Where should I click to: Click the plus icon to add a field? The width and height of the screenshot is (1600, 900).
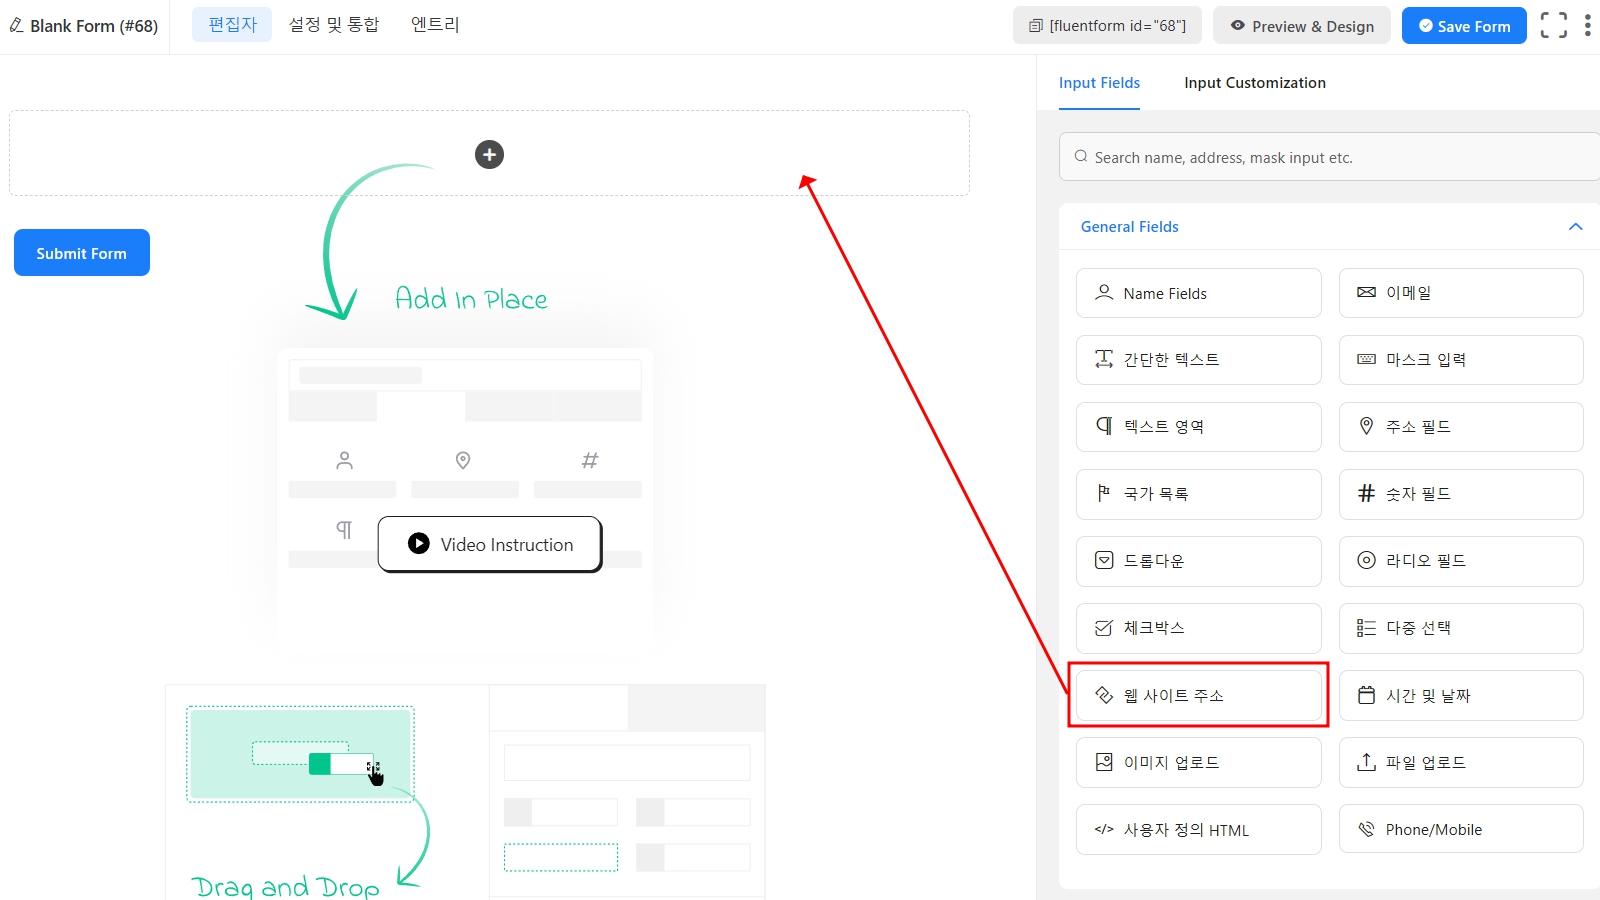pos(489,154)
